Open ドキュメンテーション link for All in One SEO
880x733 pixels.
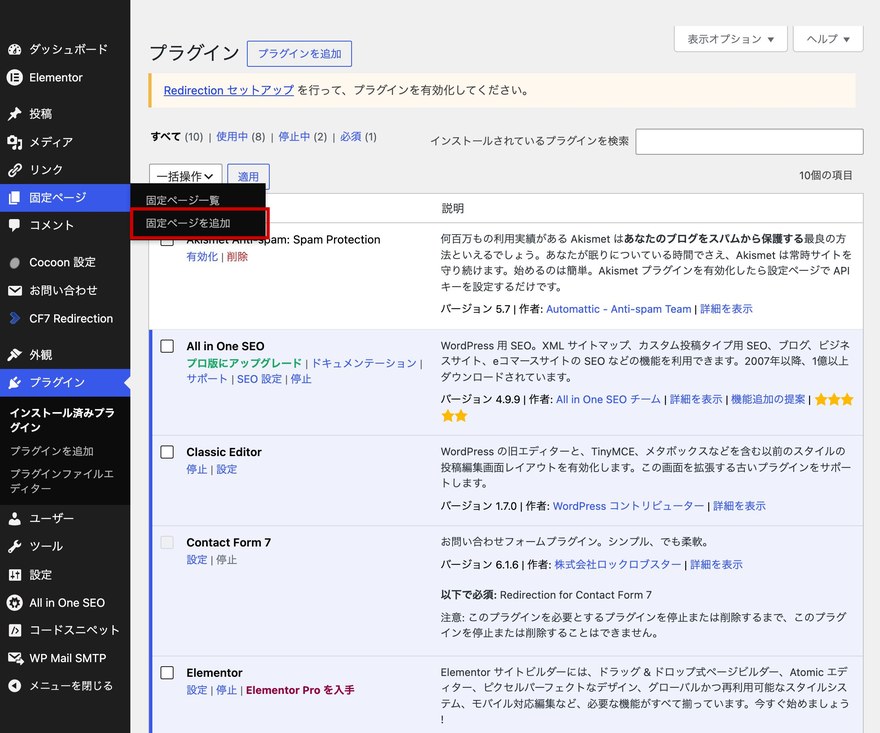coord(364,363)
